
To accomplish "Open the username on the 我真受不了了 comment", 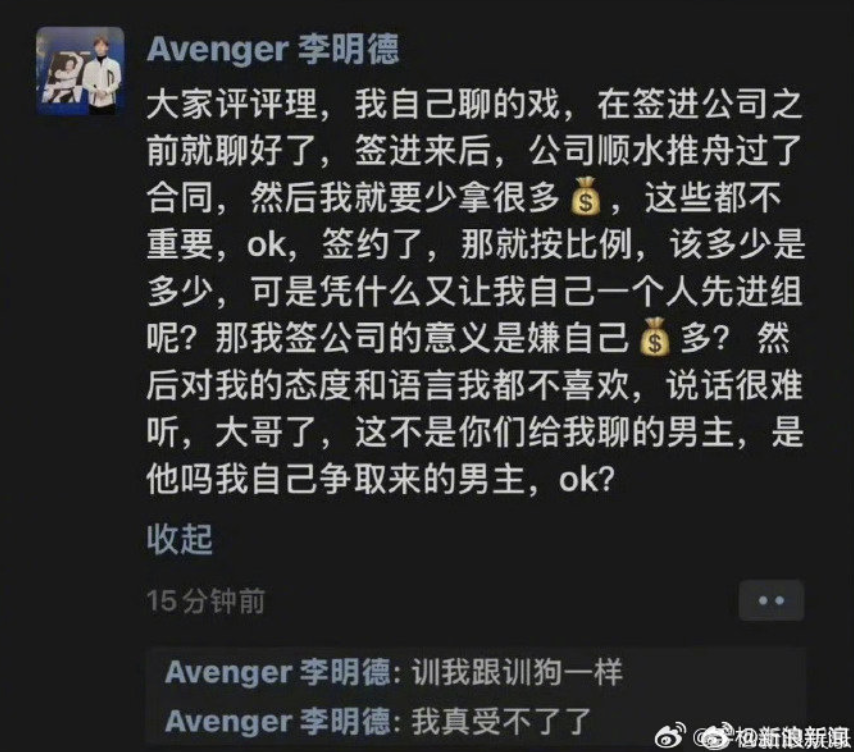I will (x=278, y=721).
